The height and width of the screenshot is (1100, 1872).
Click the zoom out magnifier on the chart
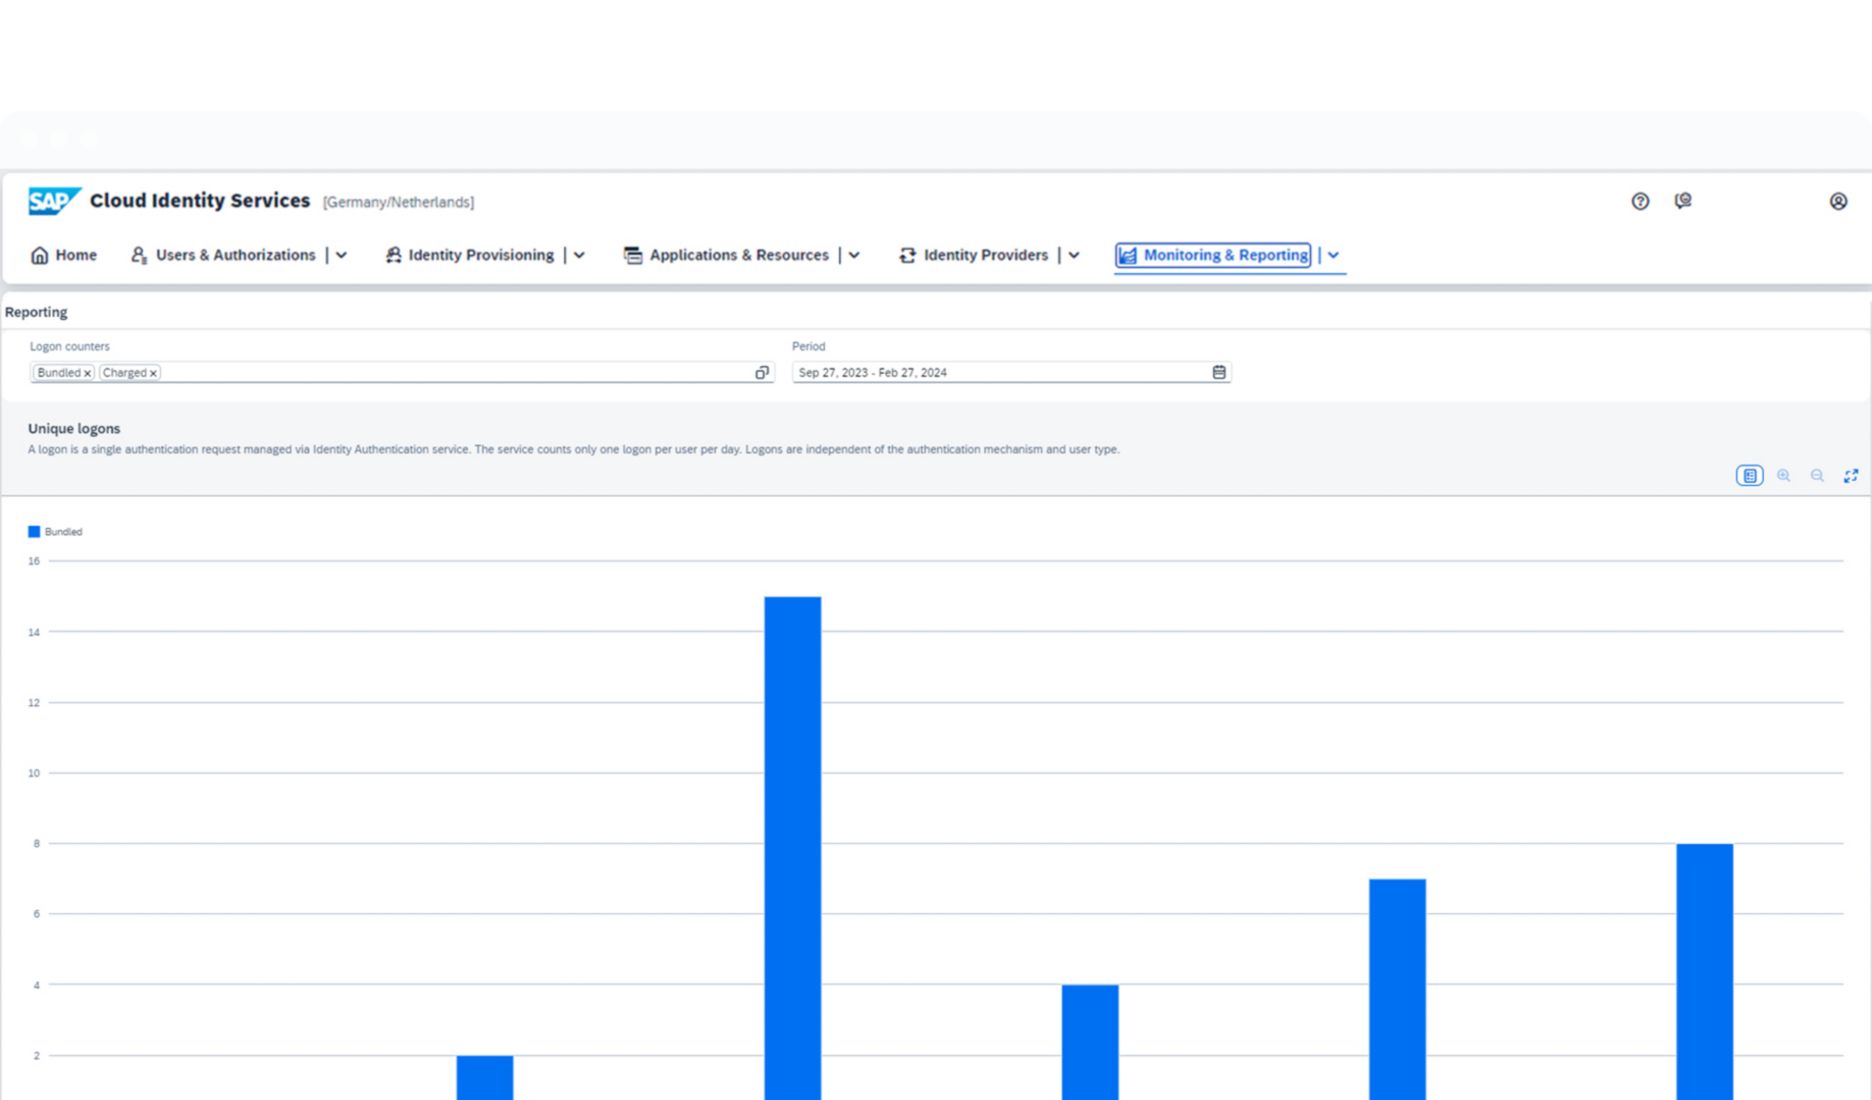click(1817, 475)
